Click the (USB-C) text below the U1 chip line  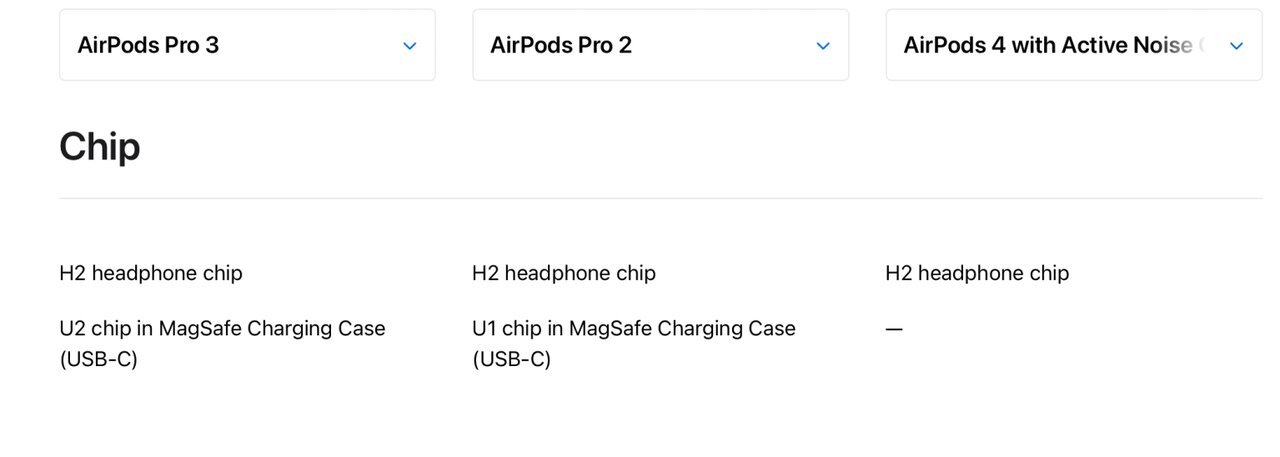point(511,359)
